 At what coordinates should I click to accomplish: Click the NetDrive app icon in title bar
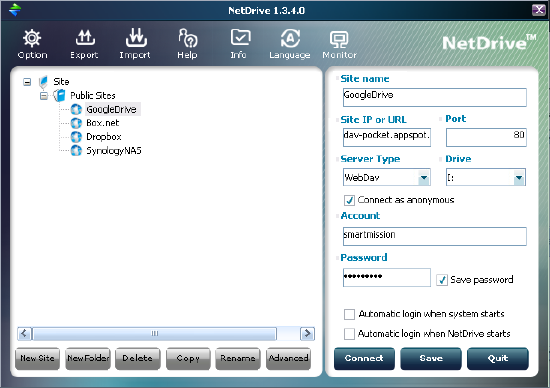click(15, 10)
